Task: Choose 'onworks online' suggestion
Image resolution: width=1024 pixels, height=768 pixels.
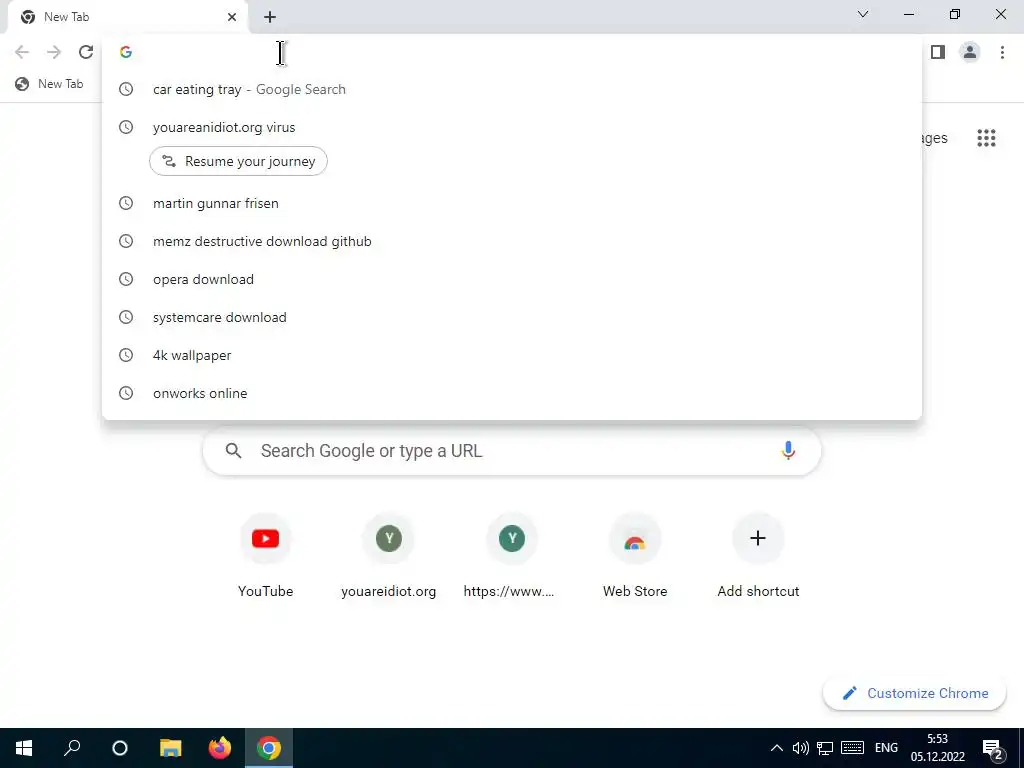Action: click(512, 393)
